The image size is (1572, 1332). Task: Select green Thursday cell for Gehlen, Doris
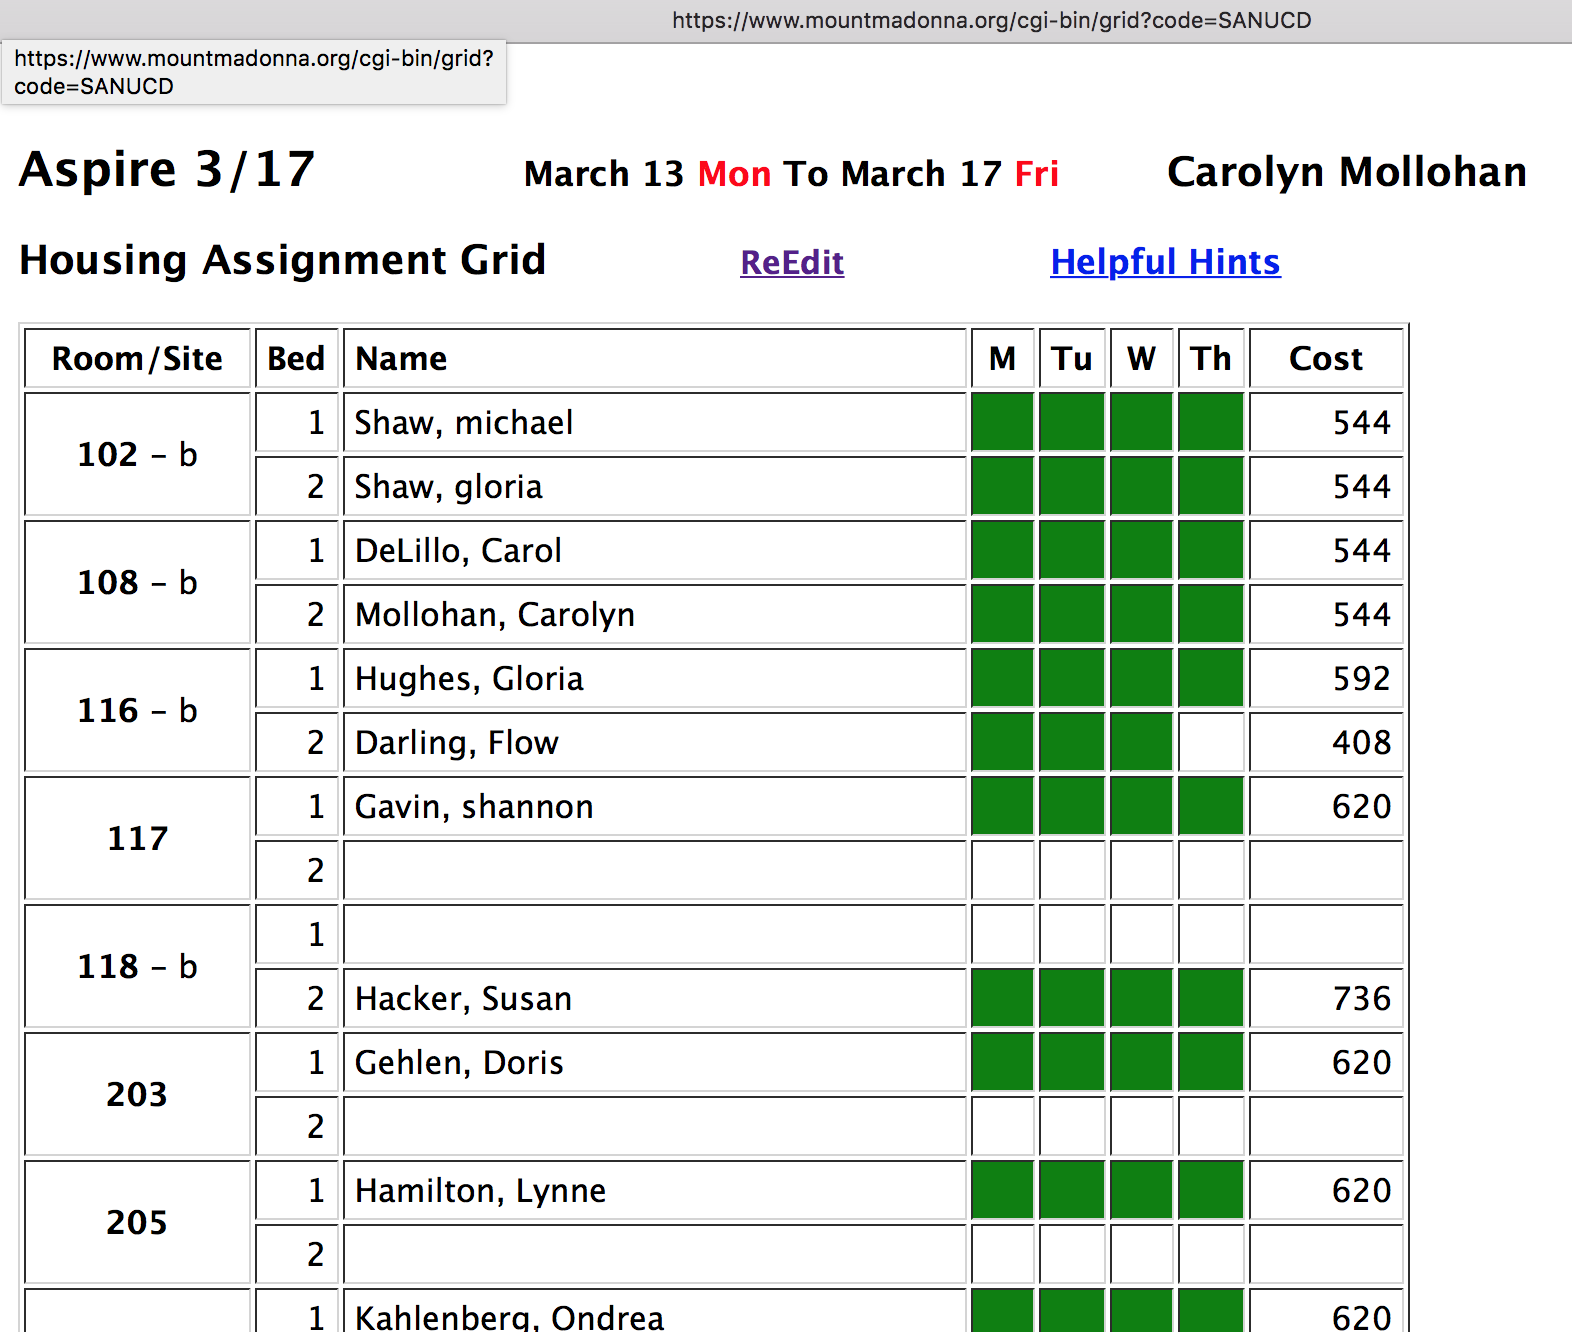click(x=1211, y=1062)
